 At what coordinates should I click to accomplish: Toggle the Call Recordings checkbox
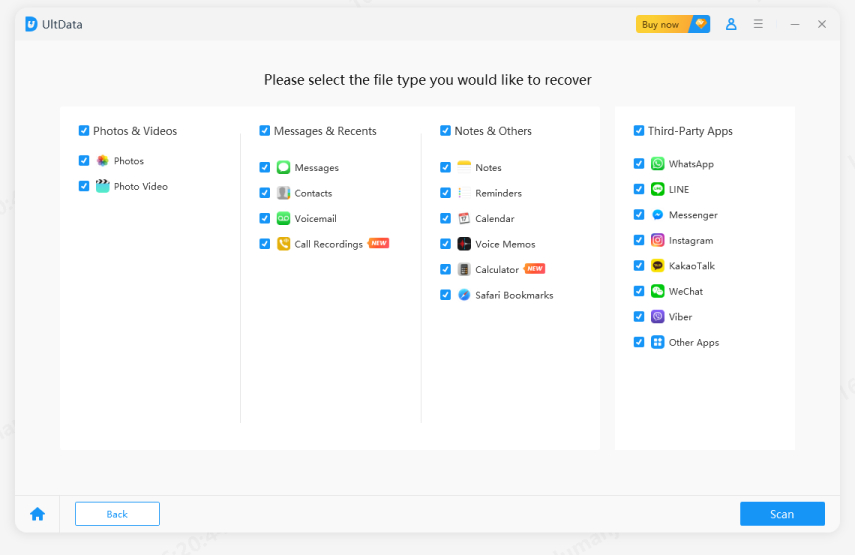[x=264, y=244]
